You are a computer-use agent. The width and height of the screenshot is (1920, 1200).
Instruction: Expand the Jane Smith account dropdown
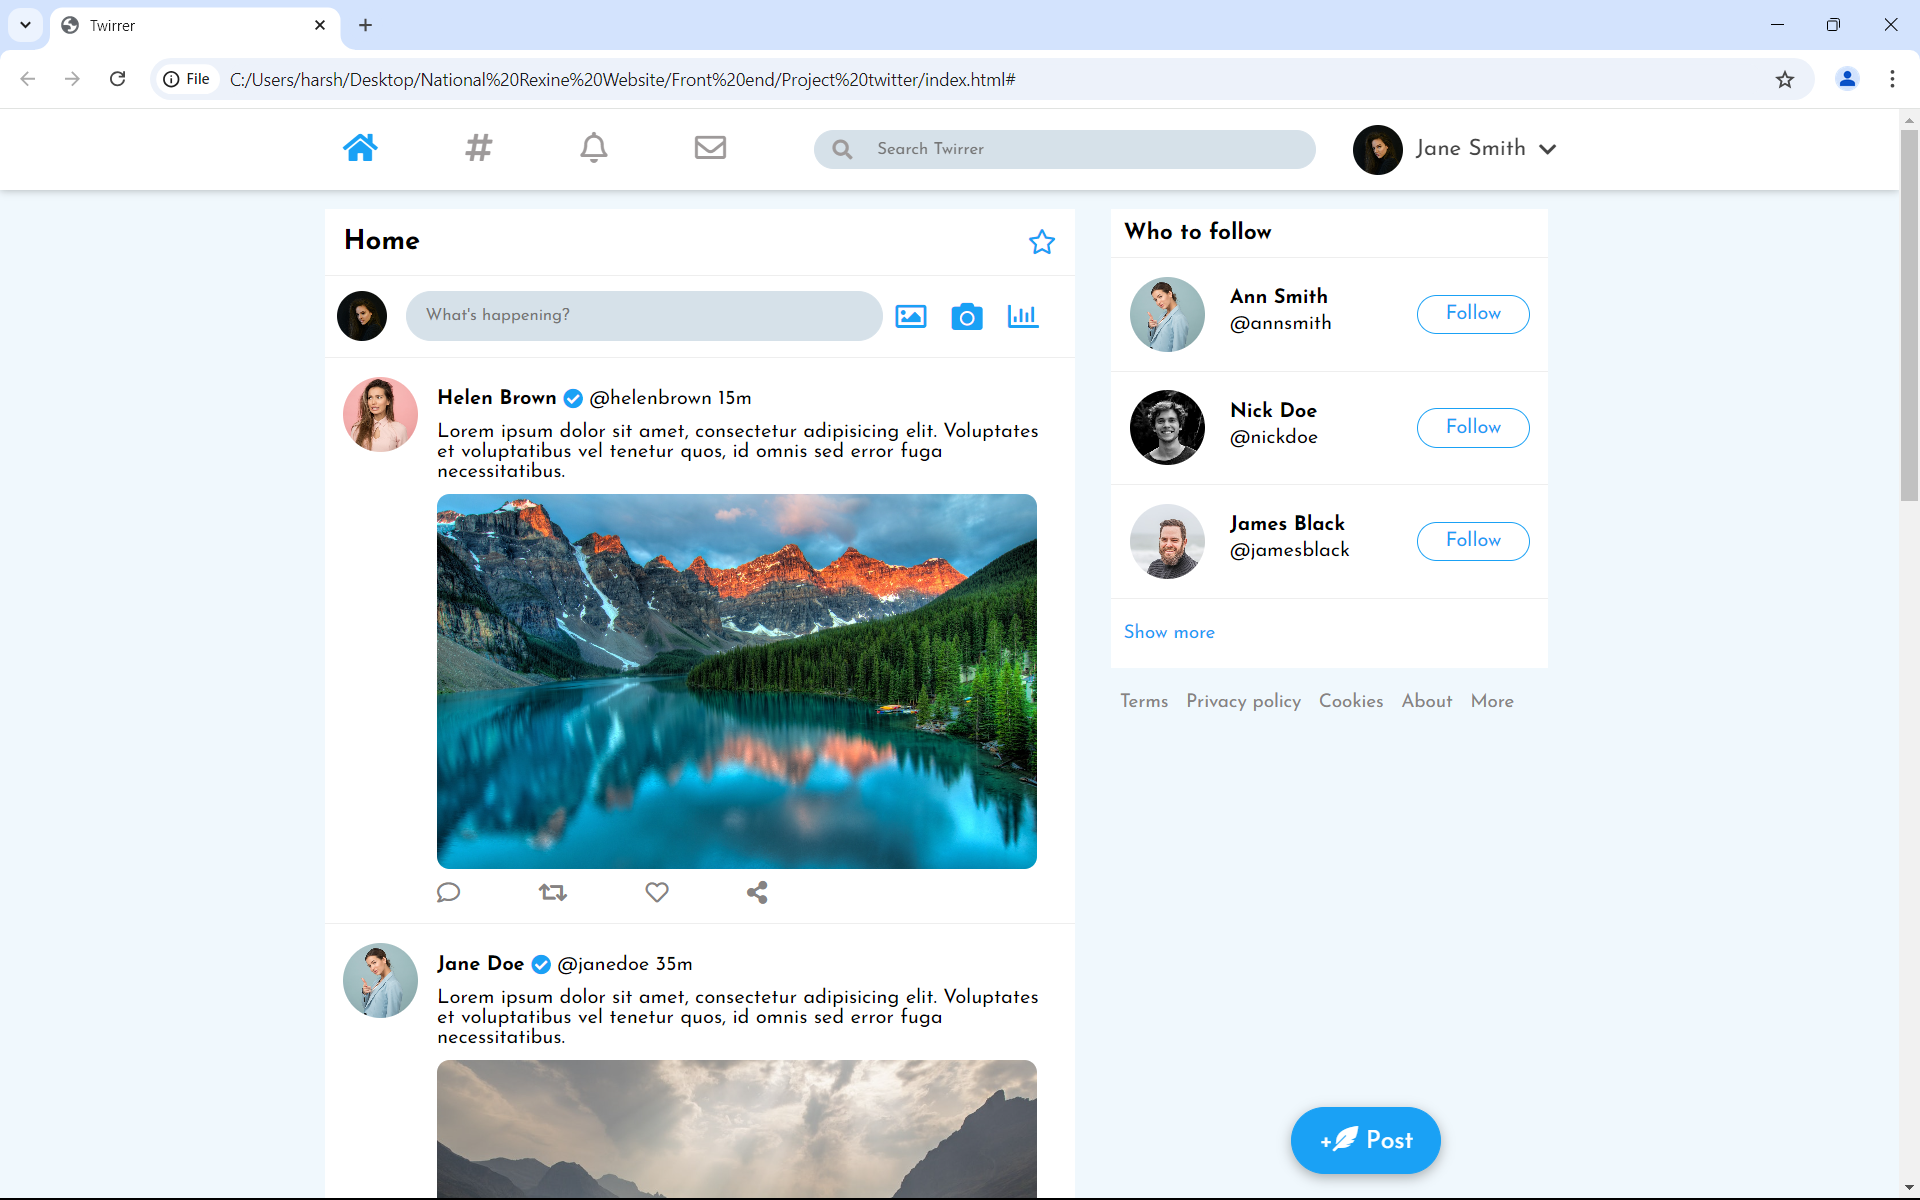[x=1548, y=149]
